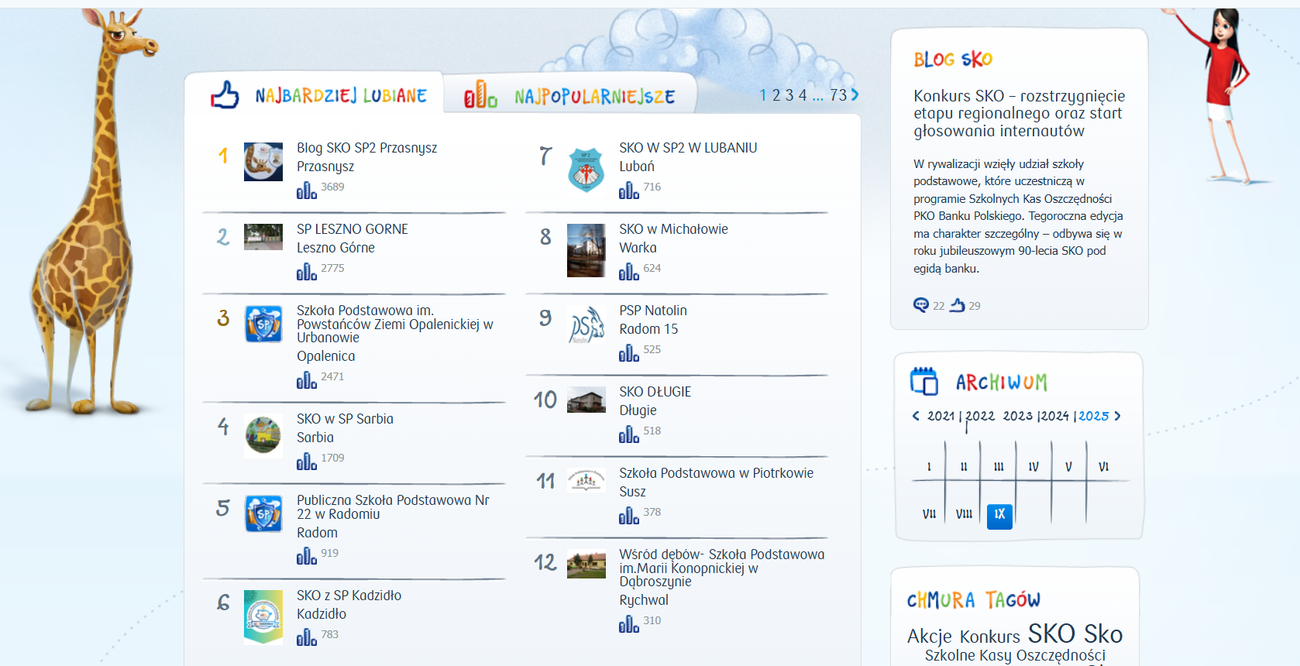Viewport: 1300px width, 666px height.
Task: Click the votes icon next to 783
Action: [x=307, y=637]
